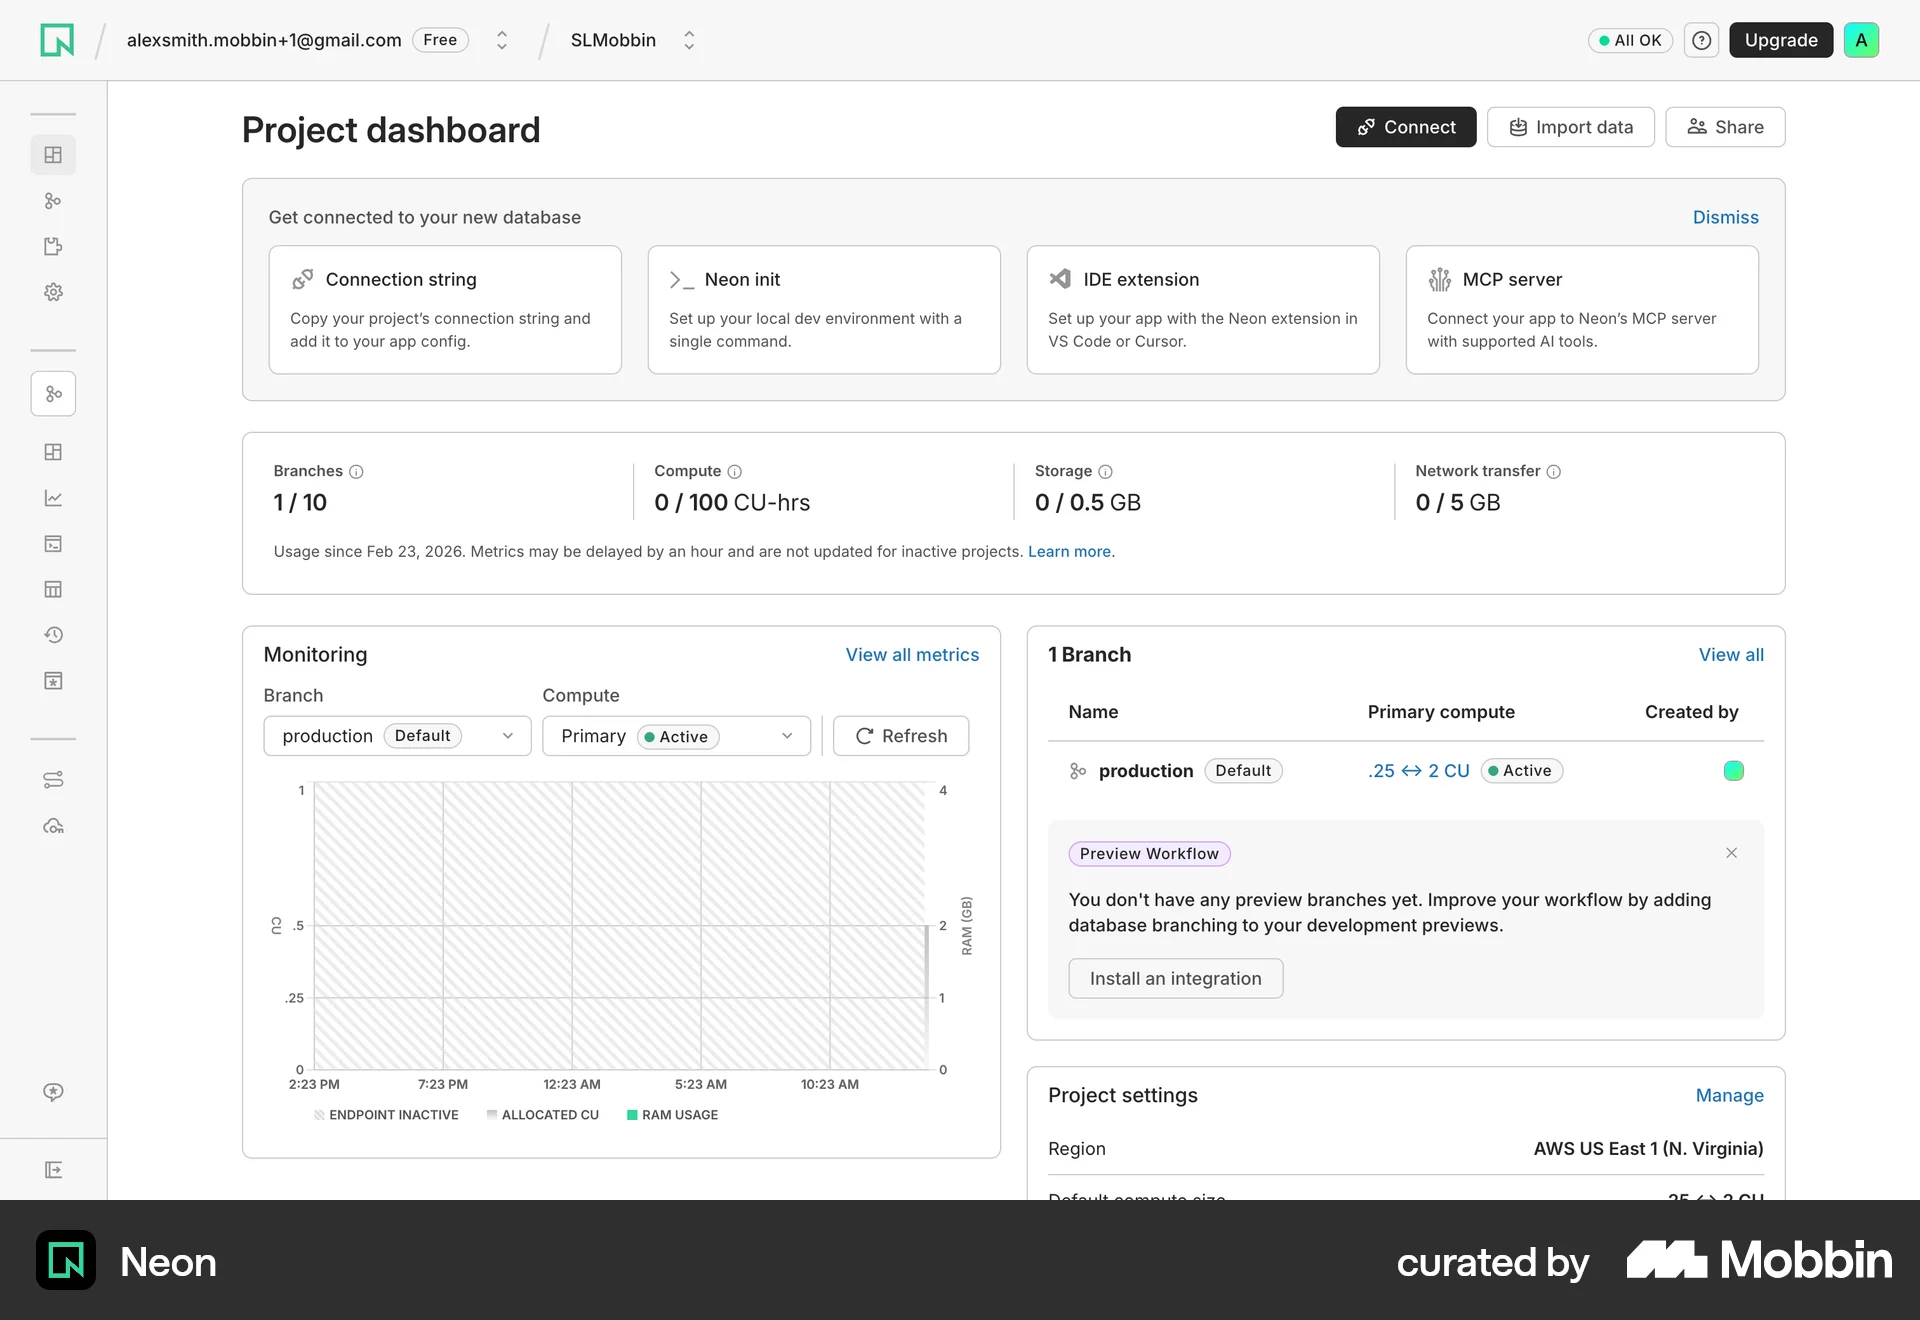1920x1320 pixels.
Task: Open the SQL Editor icon in the sidebar
Action: 53,544
